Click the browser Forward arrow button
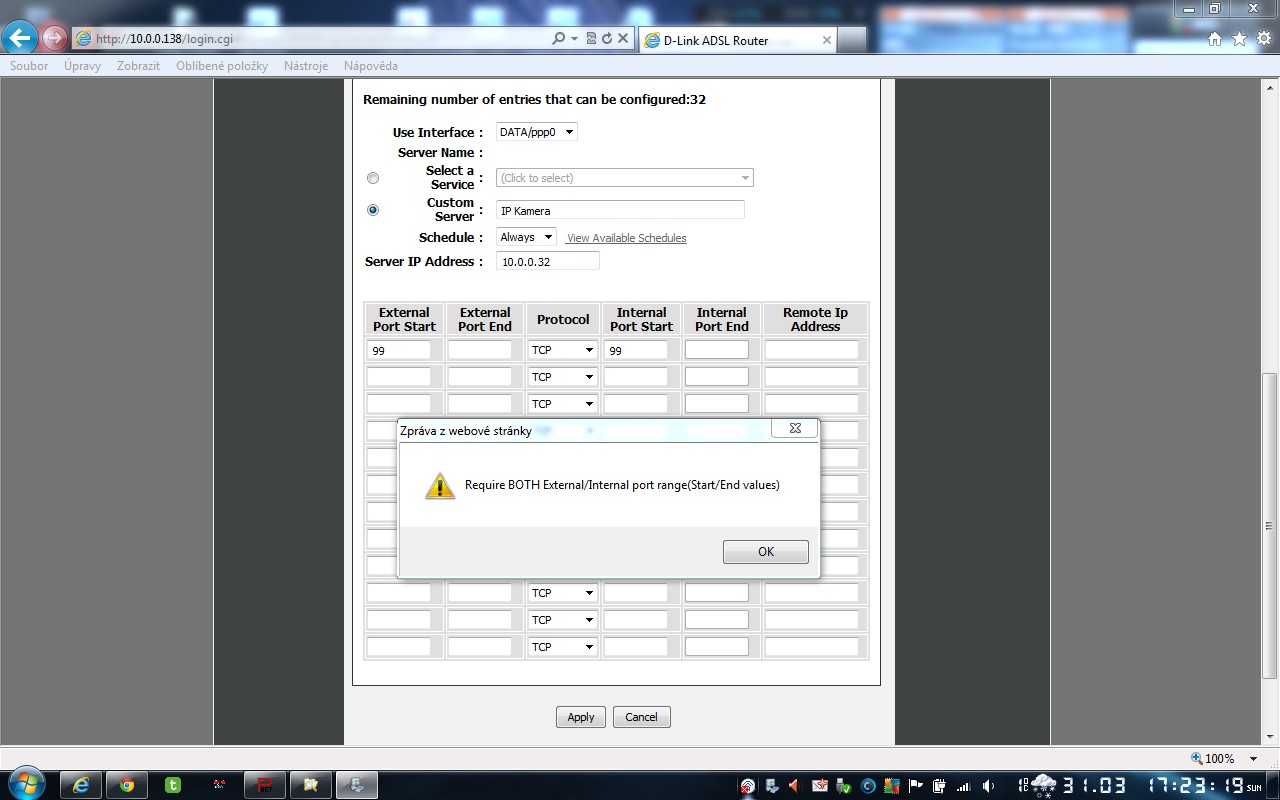 pos(54,39)
